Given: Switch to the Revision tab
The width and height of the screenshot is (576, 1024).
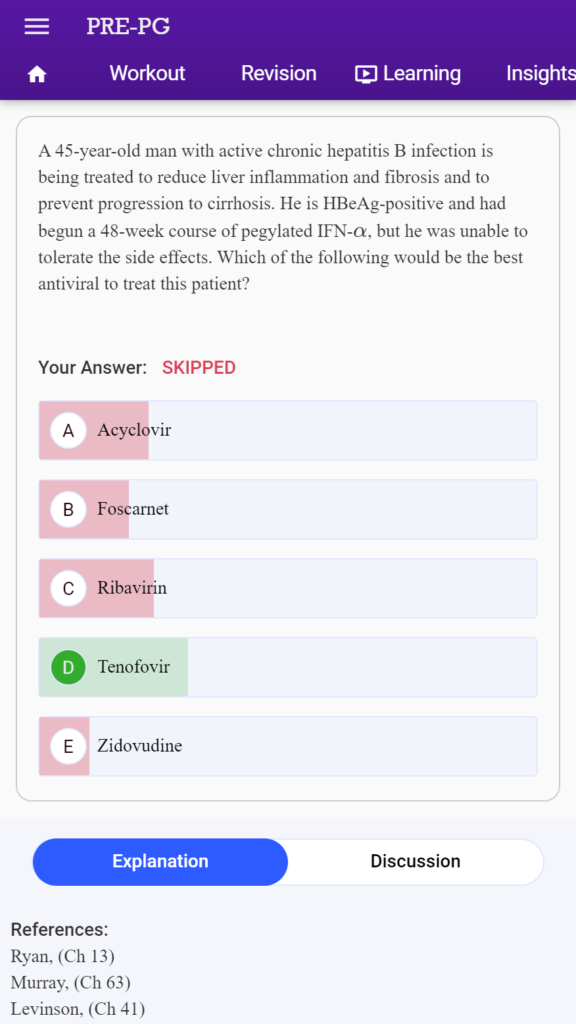Looking at the screenshot, I should point(278,73).
